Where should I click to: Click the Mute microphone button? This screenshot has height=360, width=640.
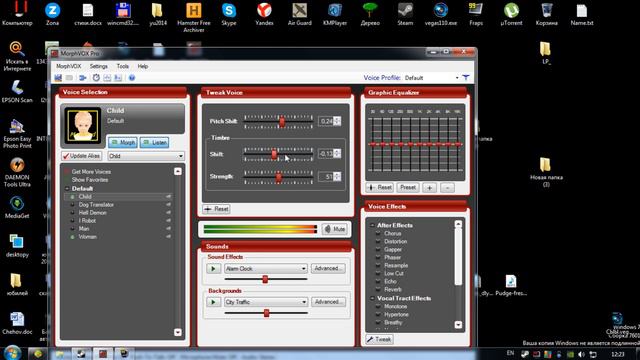point(335,229)
